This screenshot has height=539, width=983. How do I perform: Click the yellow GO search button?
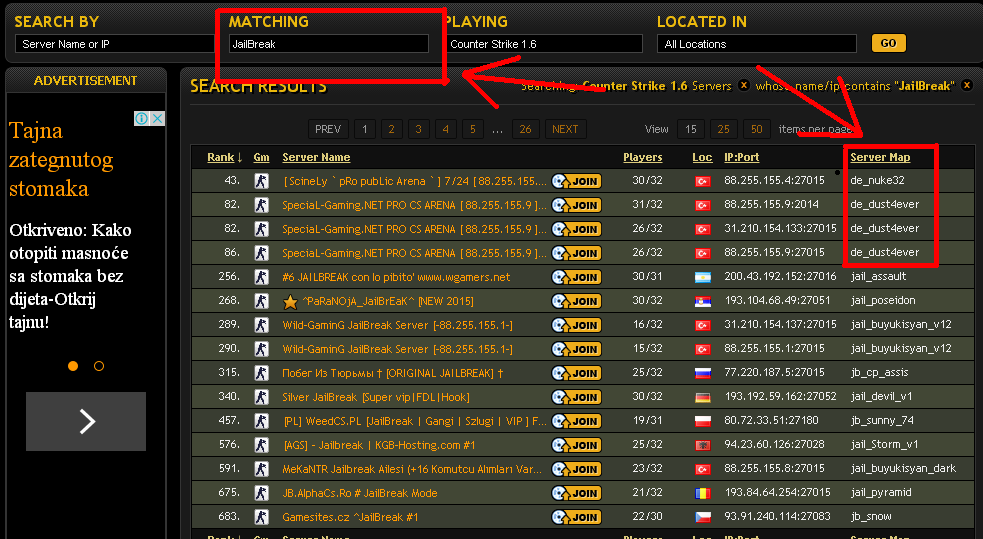pos(888,44)
